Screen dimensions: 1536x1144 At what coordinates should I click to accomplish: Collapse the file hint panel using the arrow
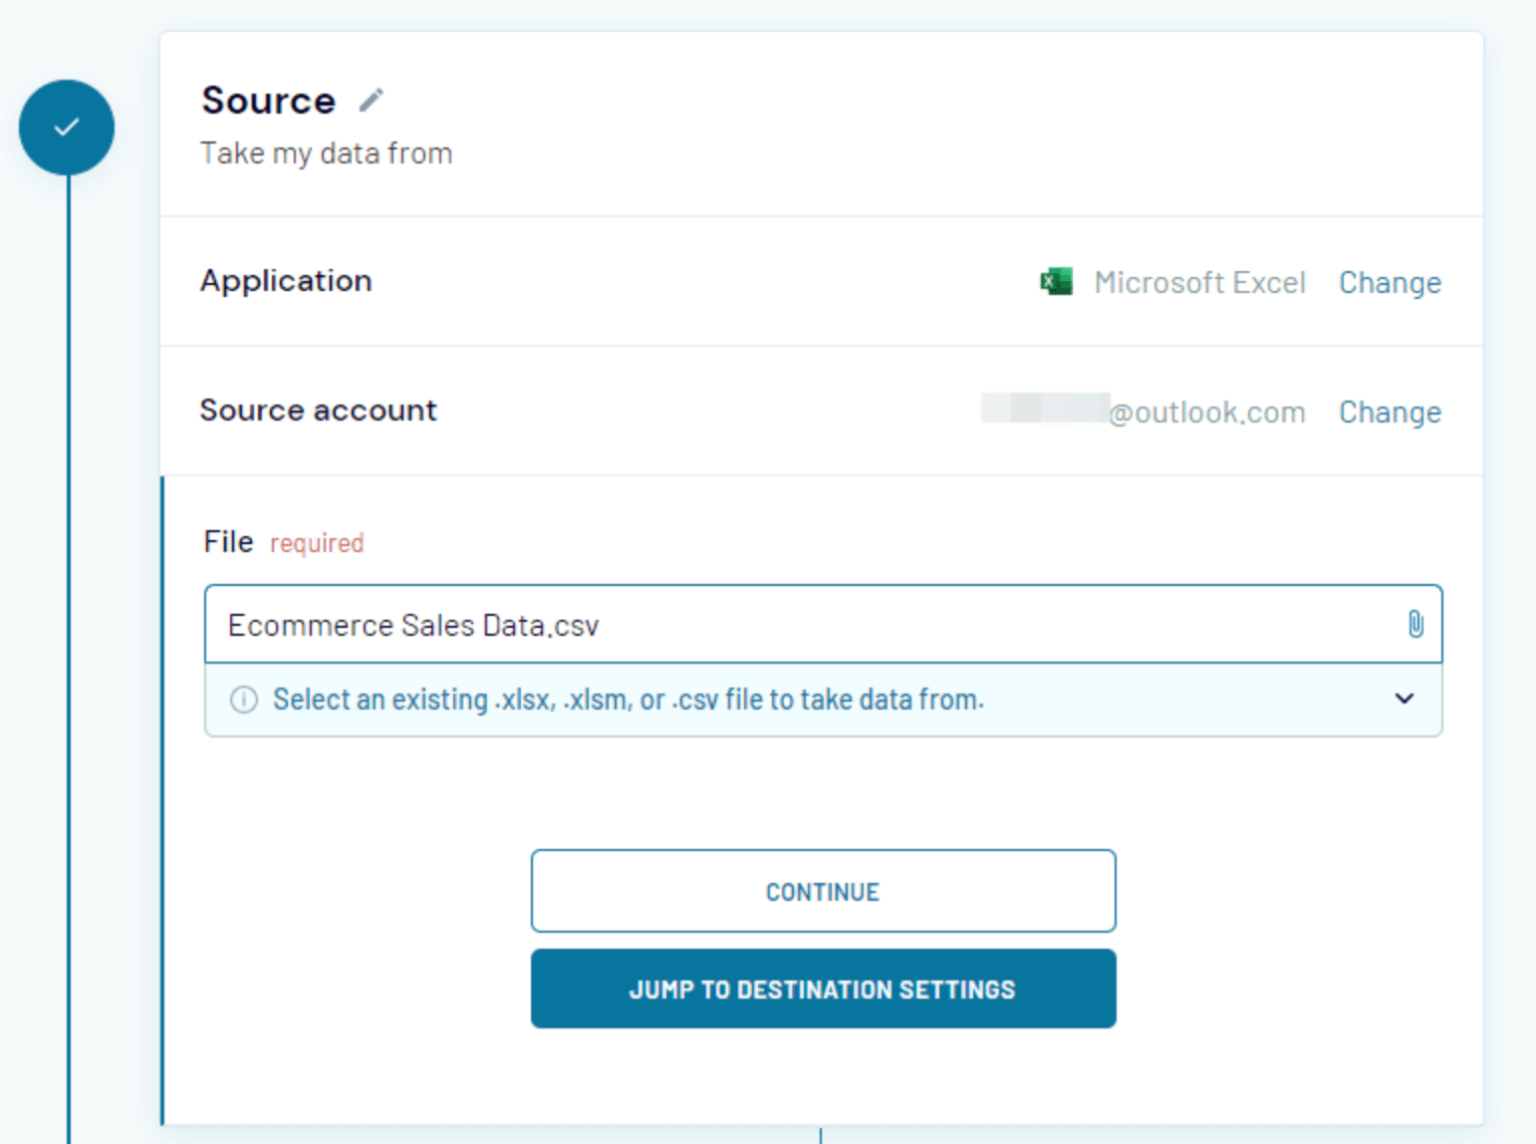[x=1405, y=700]
